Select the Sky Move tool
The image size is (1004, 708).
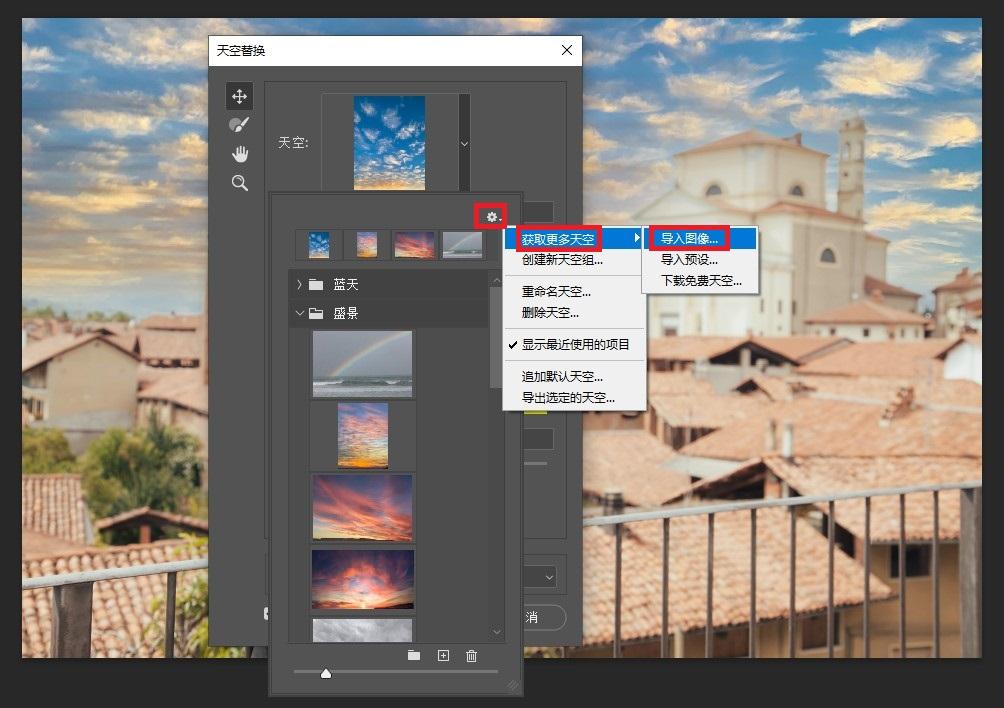(239, 96)
